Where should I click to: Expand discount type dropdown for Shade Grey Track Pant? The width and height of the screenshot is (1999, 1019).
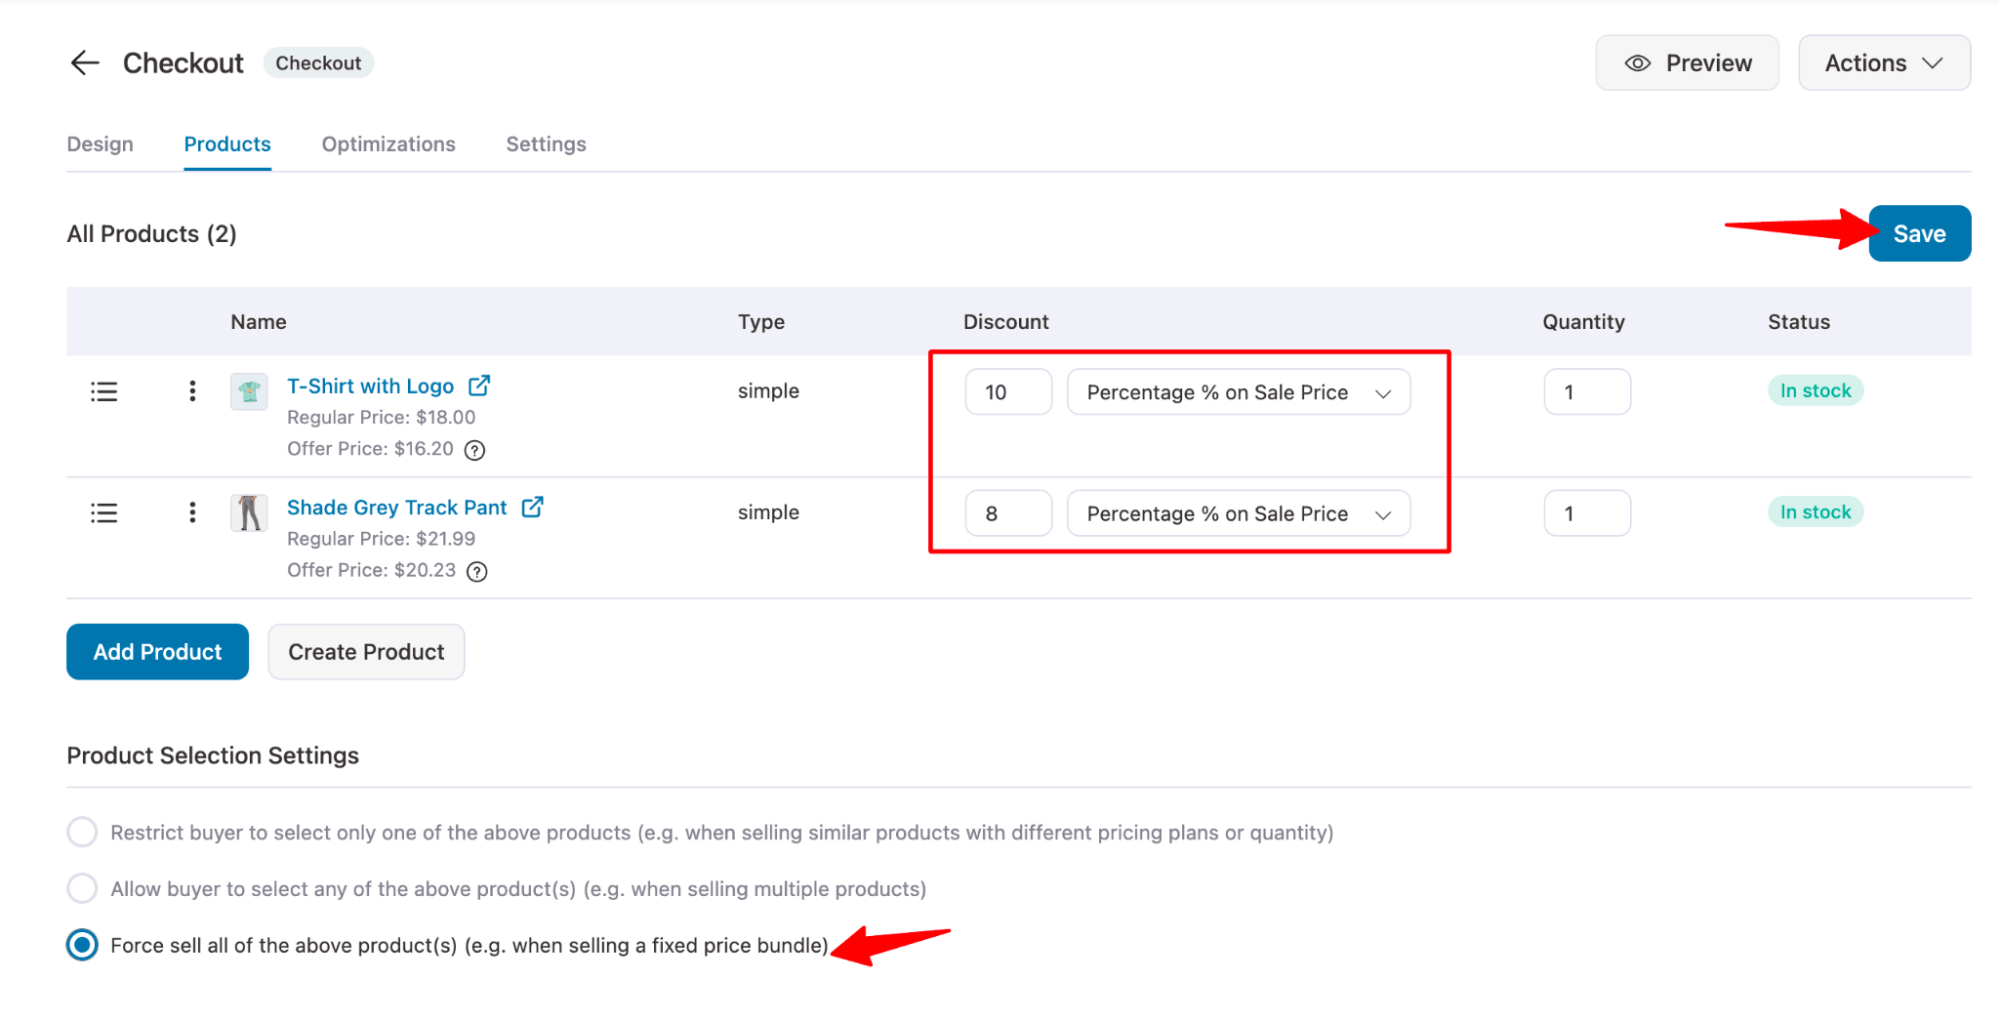pos(1238,514)
